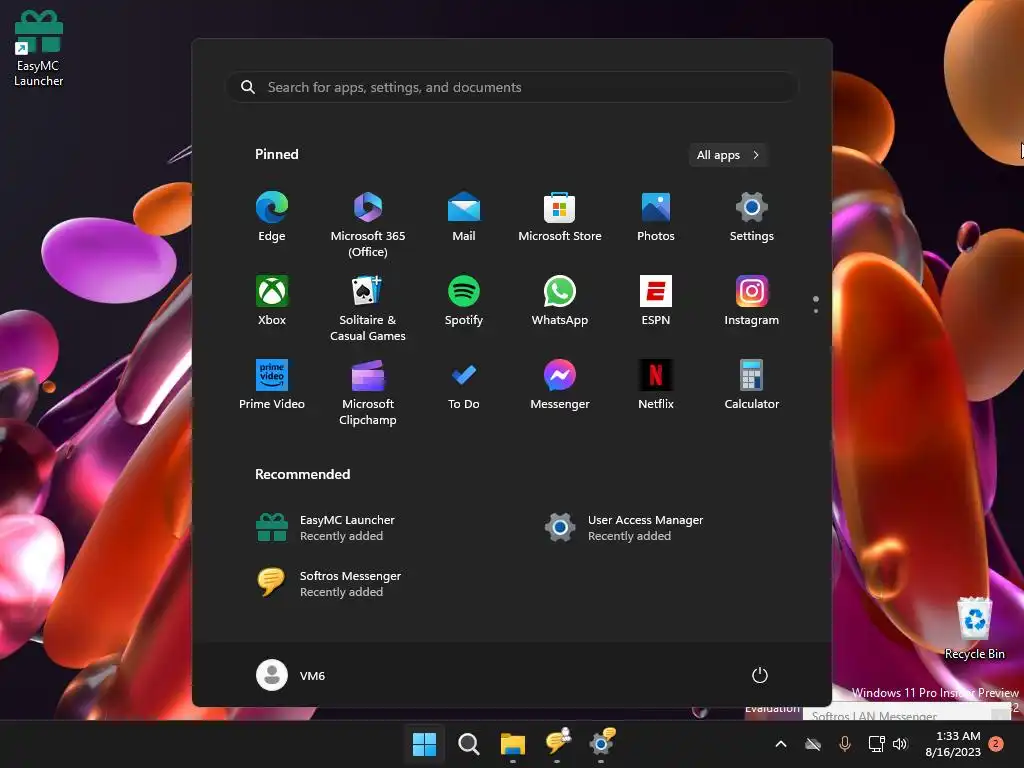Open Settings from pinned apps
1024x768 pixels.
[752, 217]
